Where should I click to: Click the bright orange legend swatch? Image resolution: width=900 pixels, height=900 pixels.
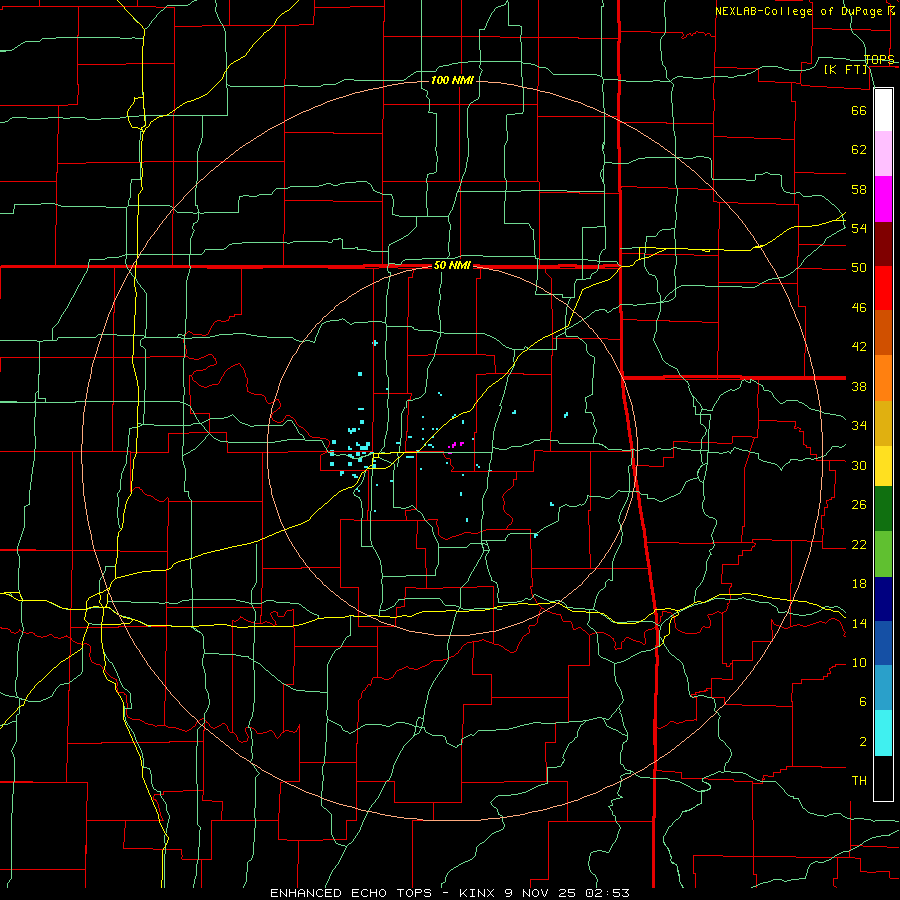[883, 378]
